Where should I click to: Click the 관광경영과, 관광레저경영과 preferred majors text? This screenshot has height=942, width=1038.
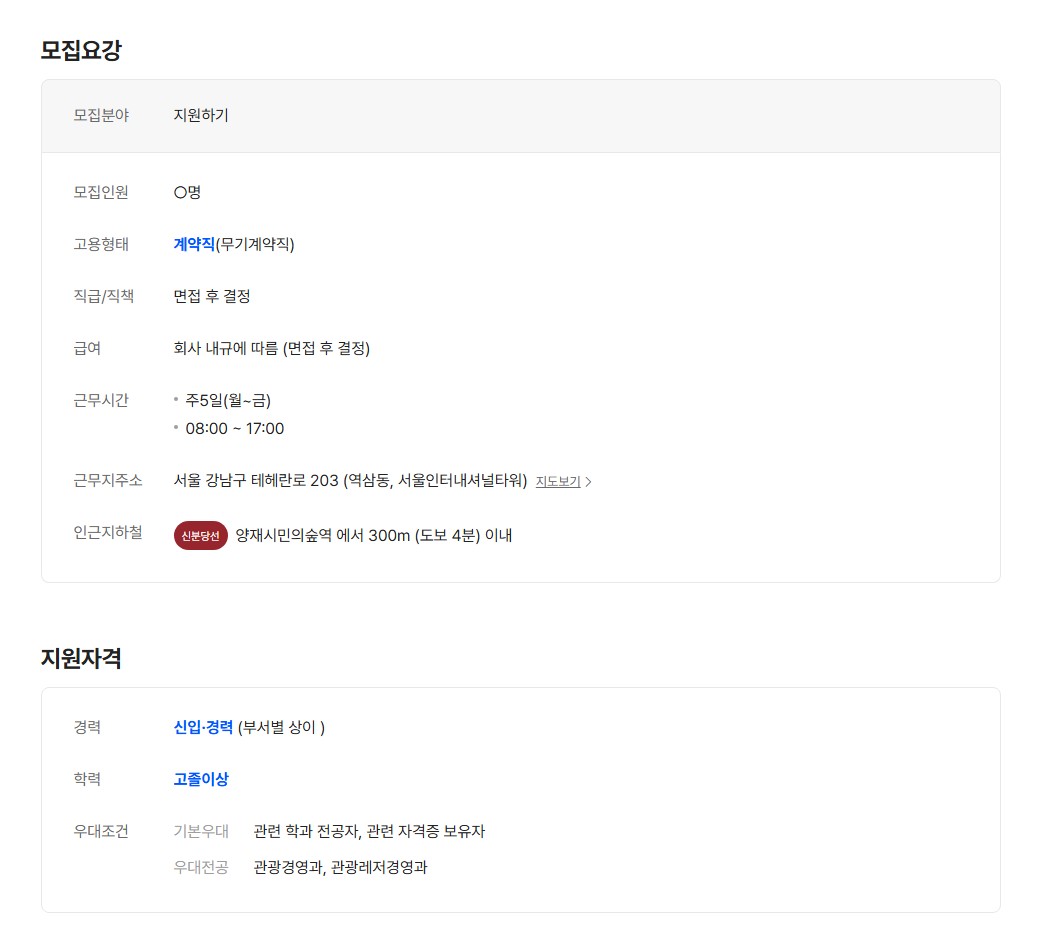pyautogui.click(x=340, y=867)
